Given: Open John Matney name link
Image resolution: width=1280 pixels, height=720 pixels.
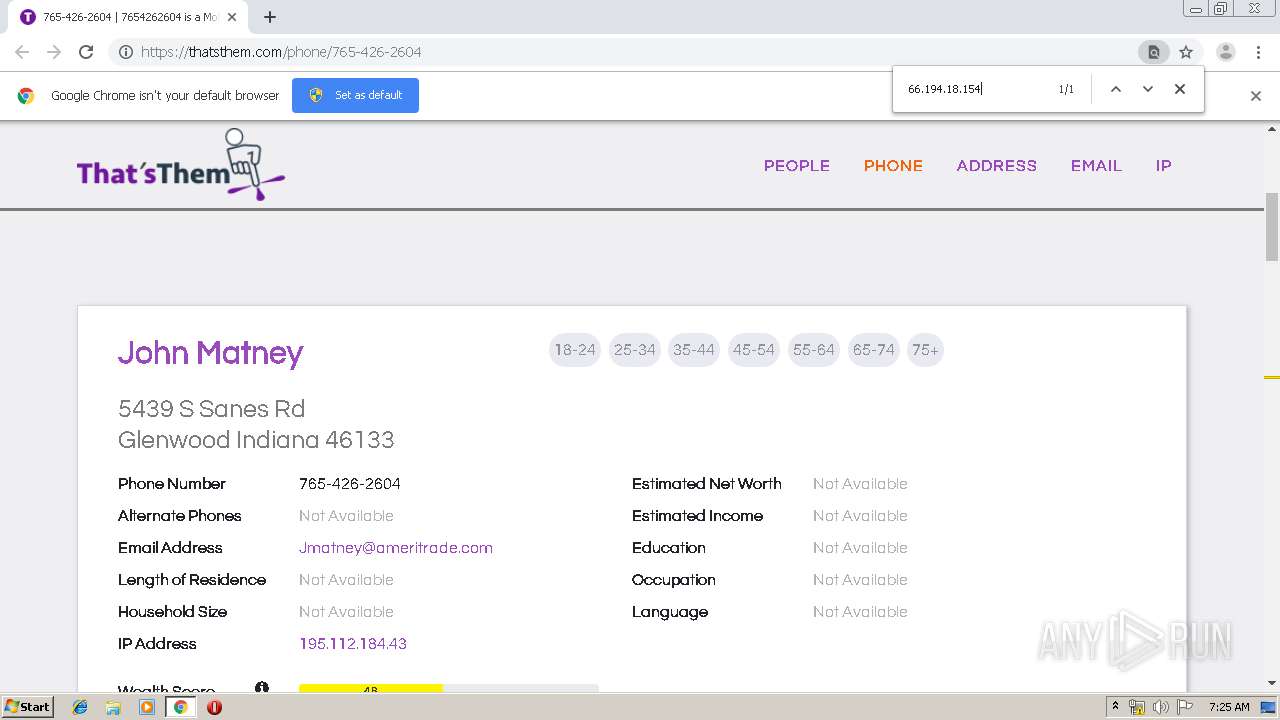Looking at the screenshot, I should pyautogui.click(x=210, y=353).
